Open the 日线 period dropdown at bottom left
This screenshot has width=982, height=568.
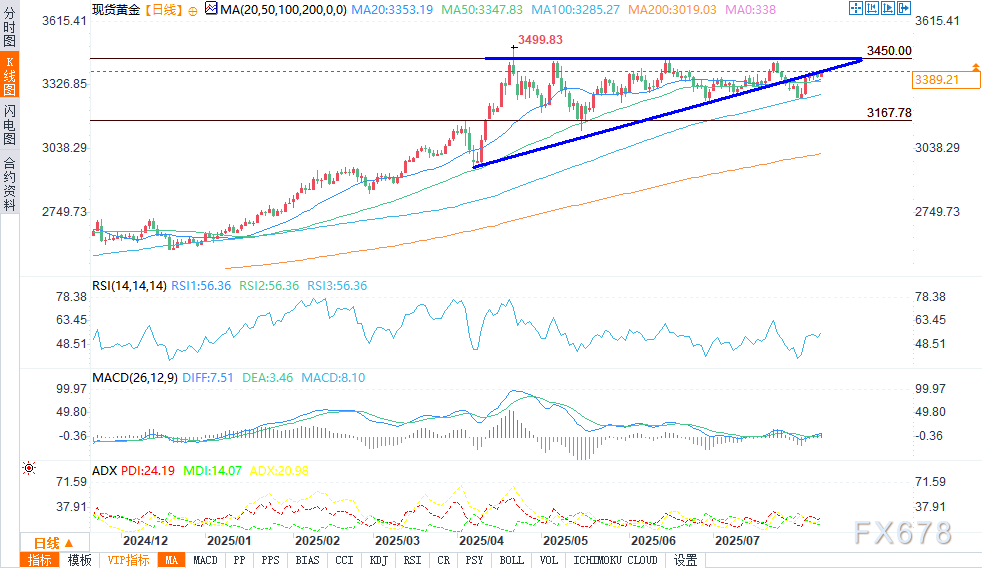pyautogui.click(x=54, y=542)
